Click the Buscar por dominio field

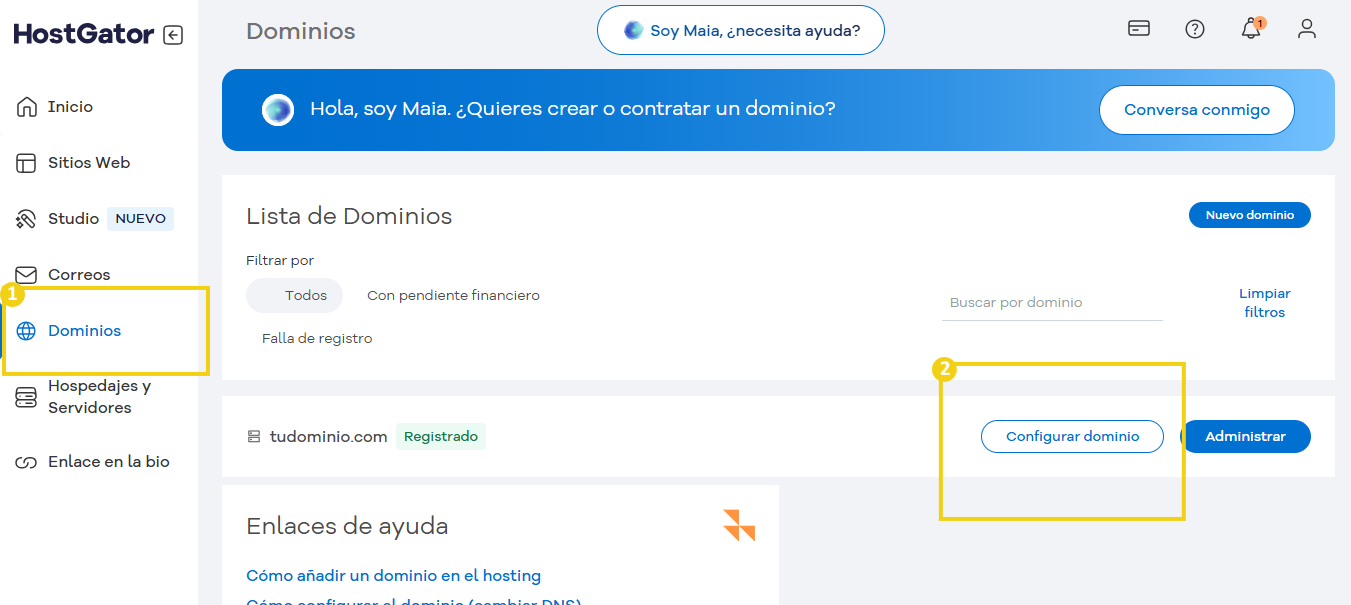click(x=1052, y=302)
